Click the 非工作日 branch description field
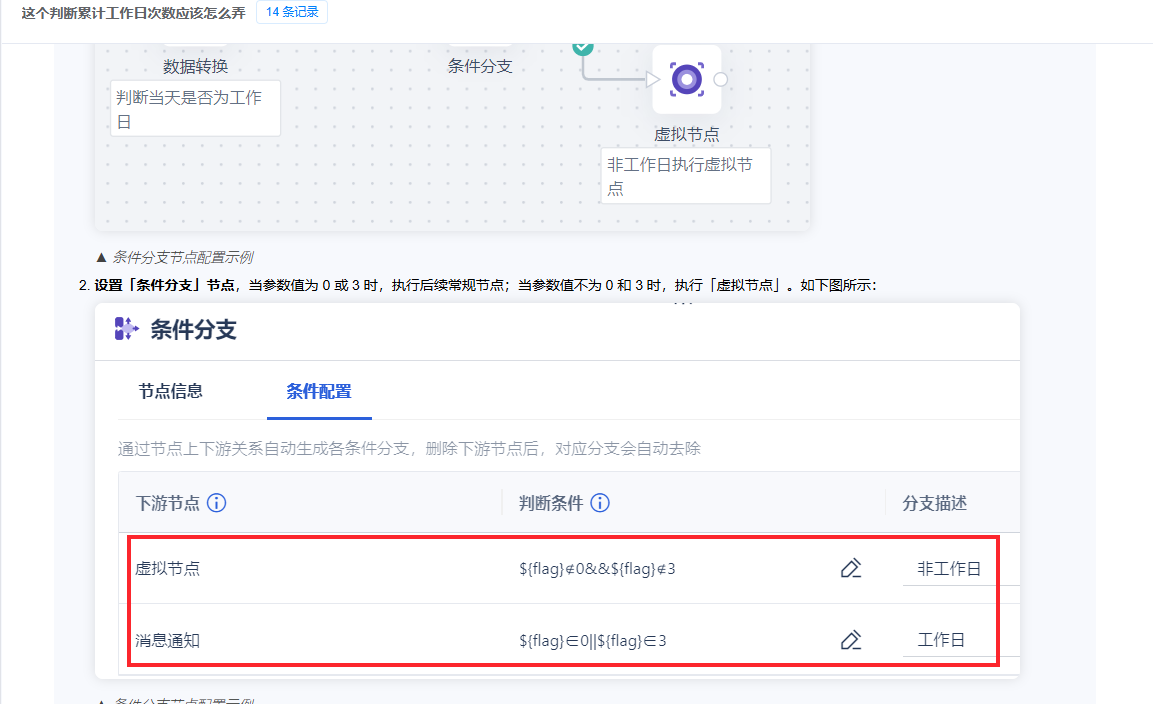Viewport: 1153px width, 704px height. (x=949, y=569)
